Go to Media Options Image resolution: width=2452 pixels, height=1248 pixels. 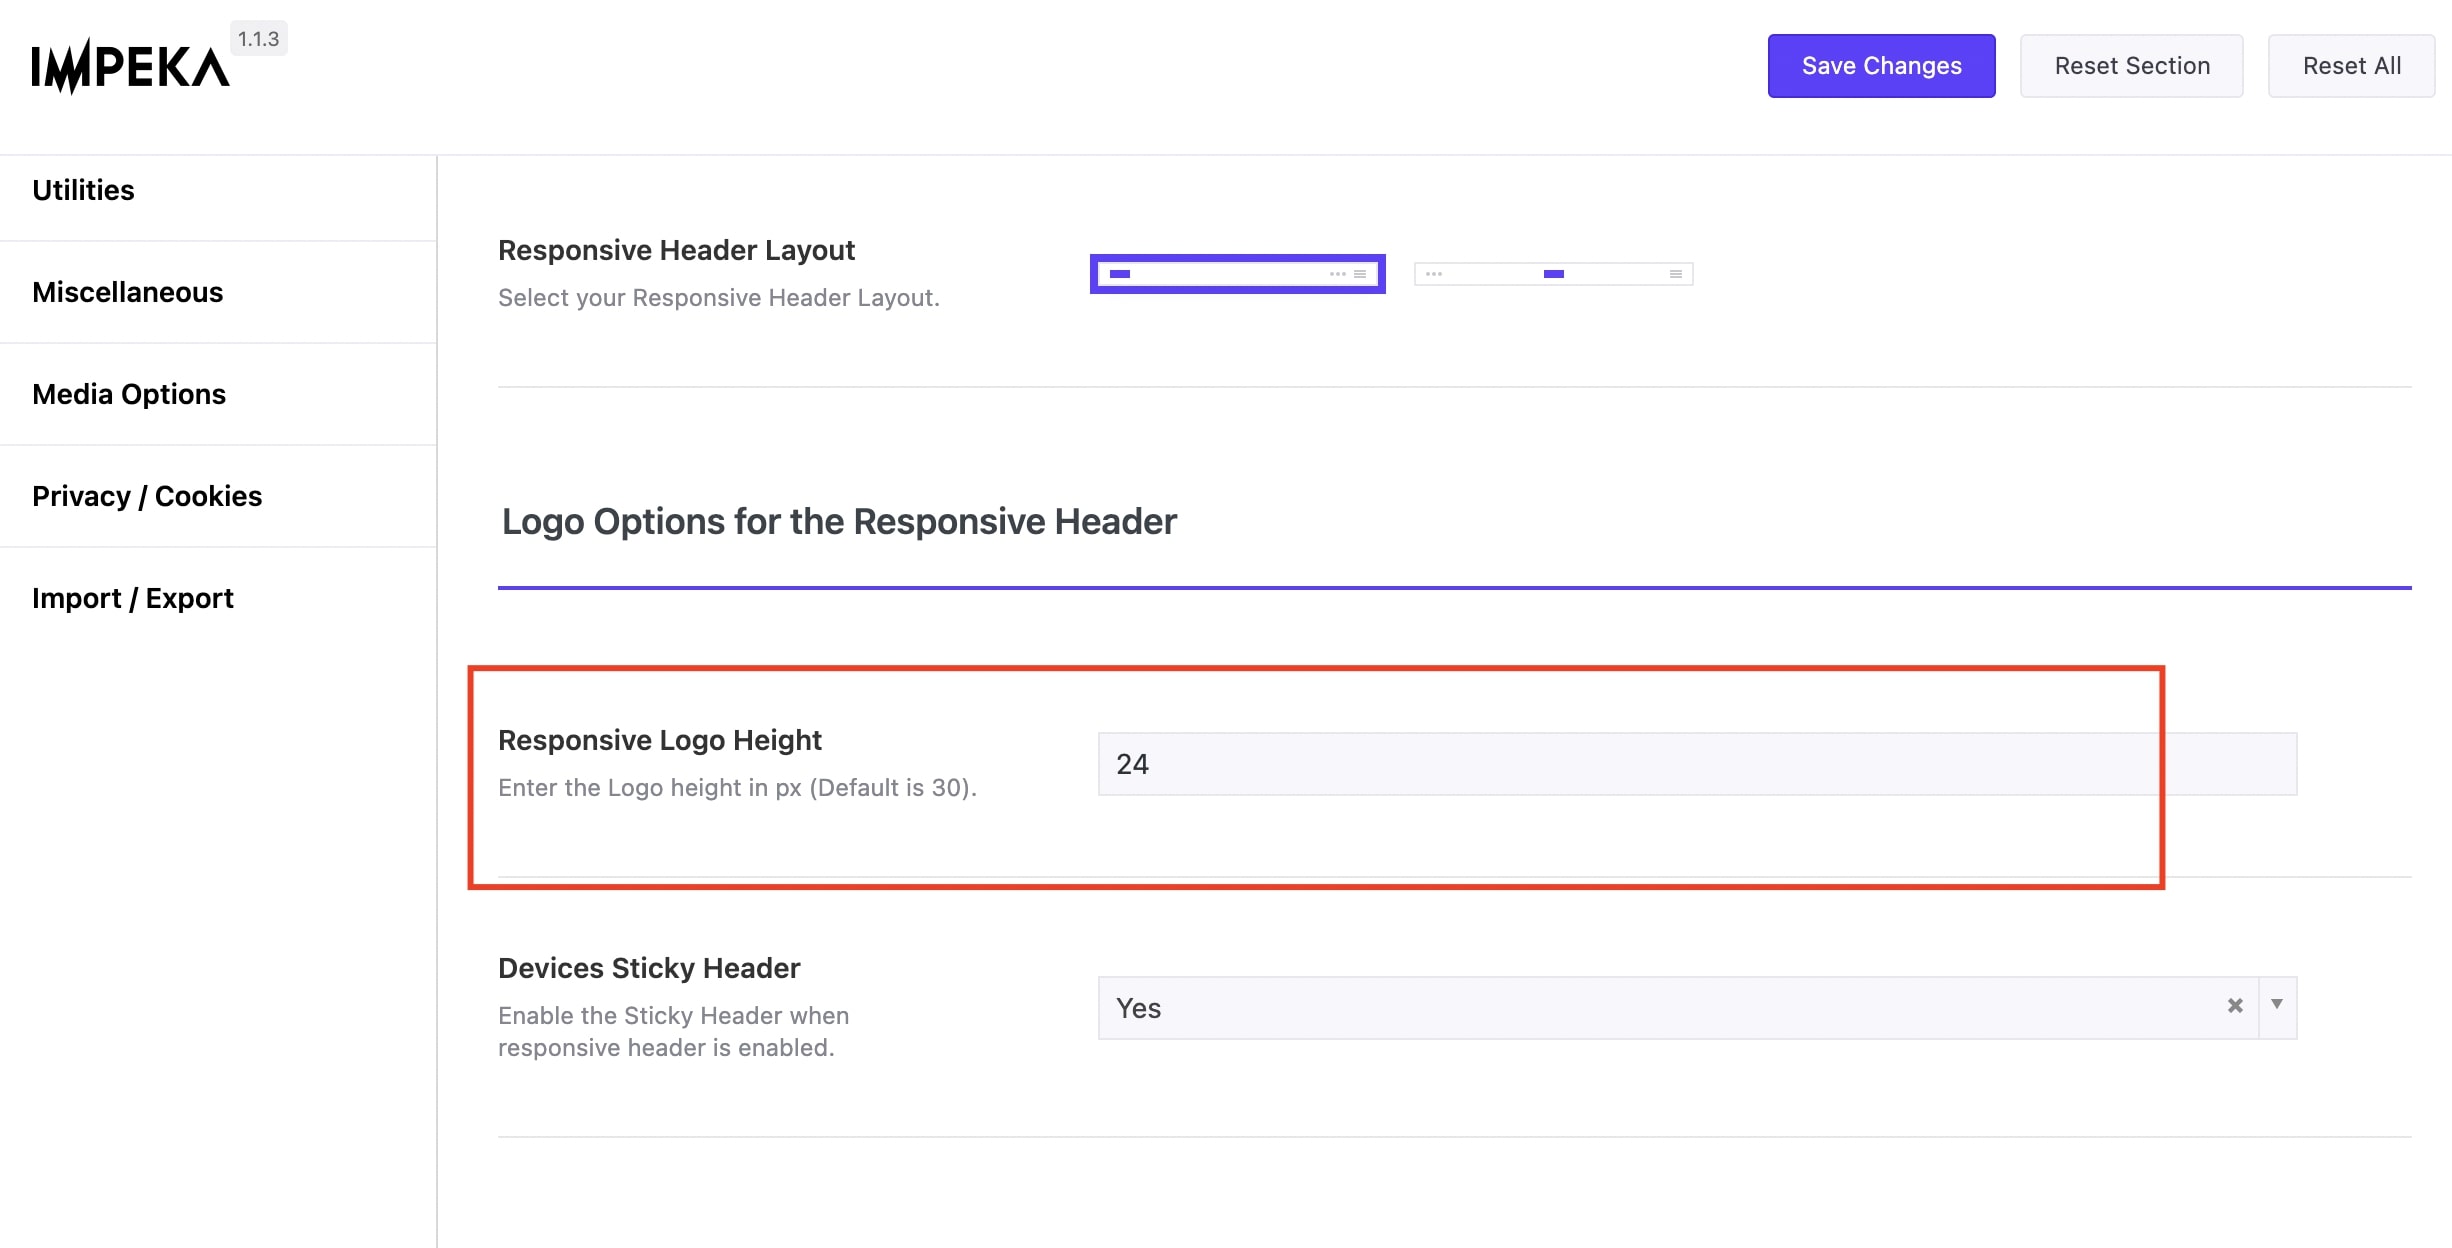tap(129, 394)
